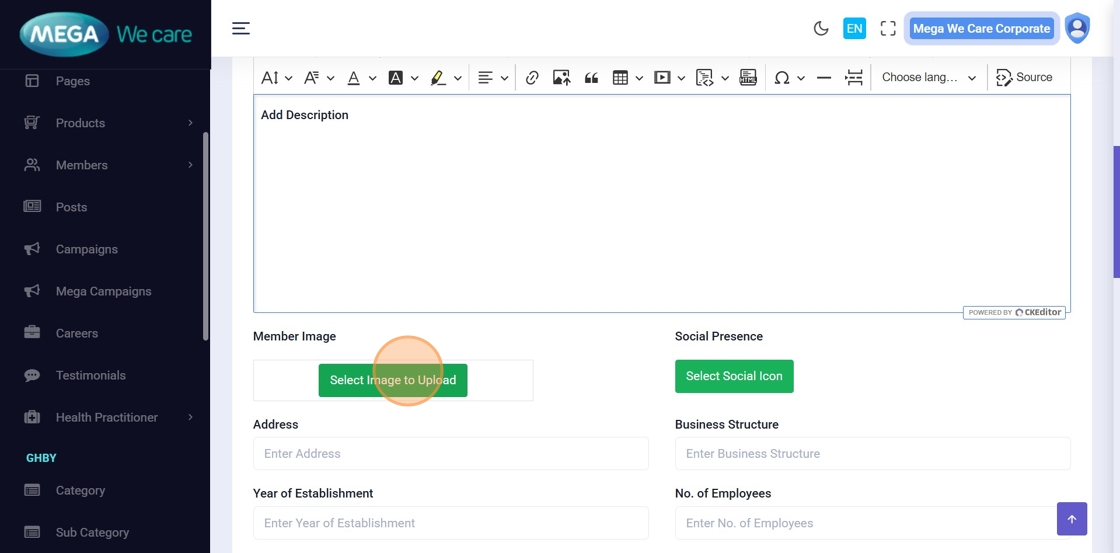Insert a horizontal line
Viewport: 1120px width, 553px height.
pos(824,78)
